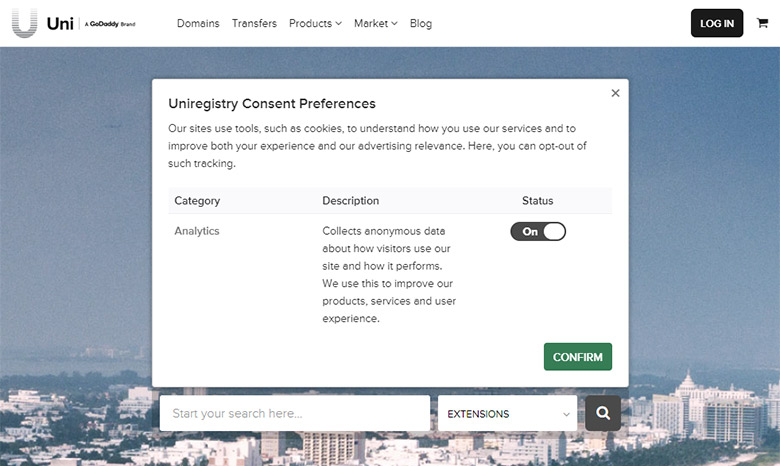Open the Extensions dropdown
The image size is (780, 466).
pos(507,413)
